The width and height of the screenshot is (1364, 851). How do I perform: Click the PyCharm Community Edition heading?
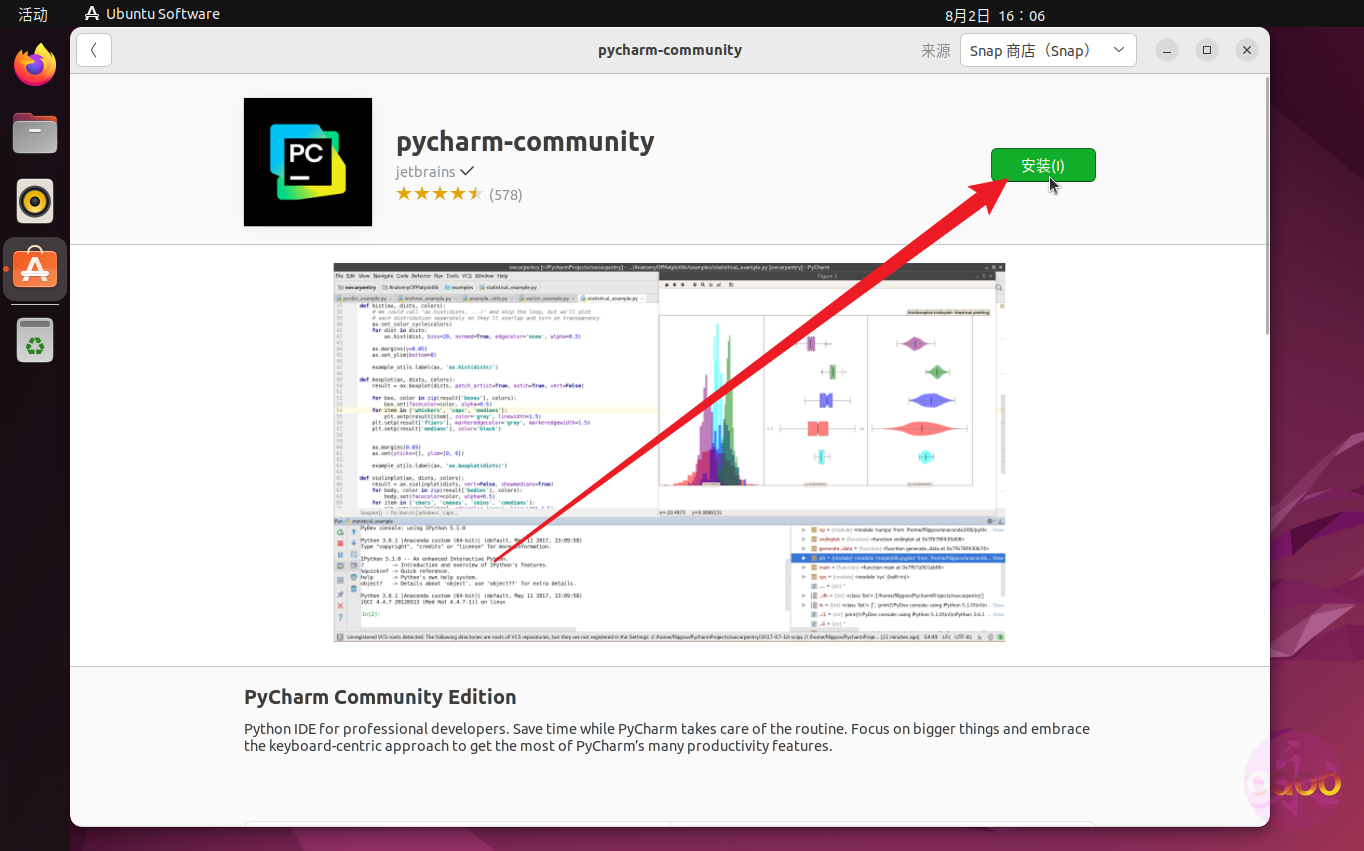click(380, 697)
